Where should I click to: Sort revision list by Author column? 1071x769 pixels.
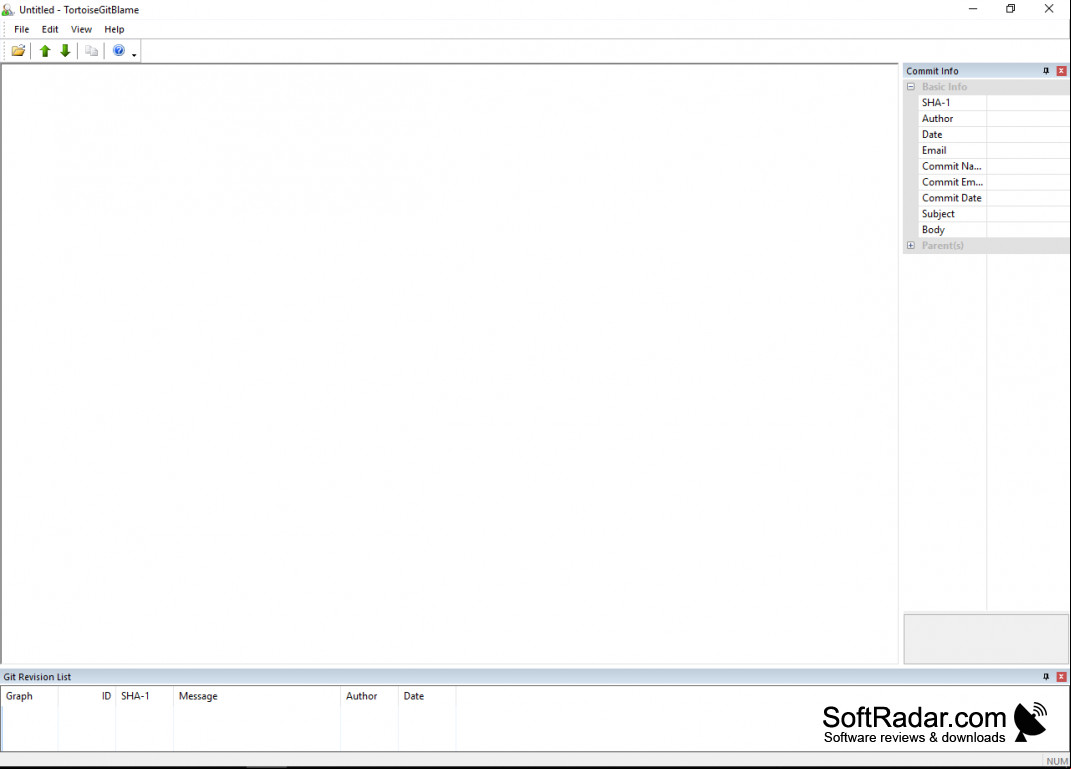click(370, 696)
